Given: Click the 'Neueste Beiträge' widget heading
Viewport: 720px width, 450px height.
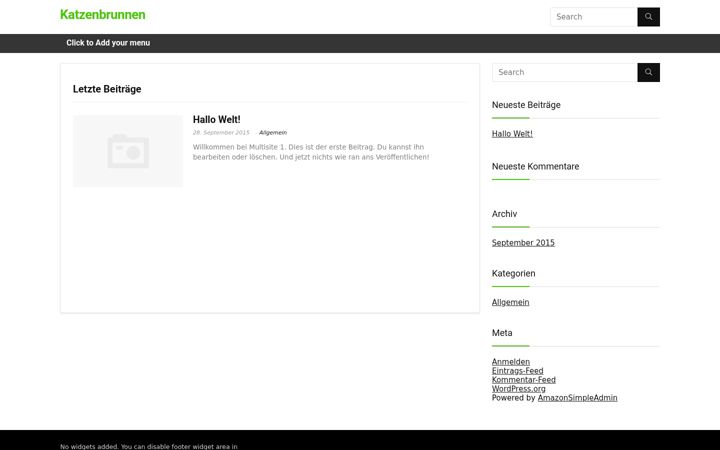Looking at the screenshot, I should coord(526,105).
